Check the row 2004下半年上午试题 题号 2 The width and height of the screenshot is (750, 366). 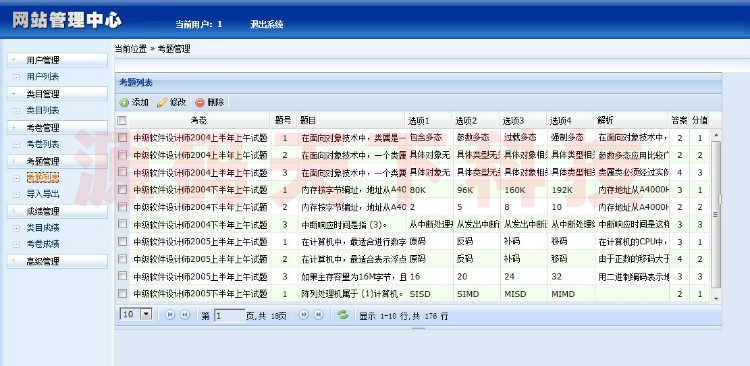pyautogui.click(x=122, y=207)
